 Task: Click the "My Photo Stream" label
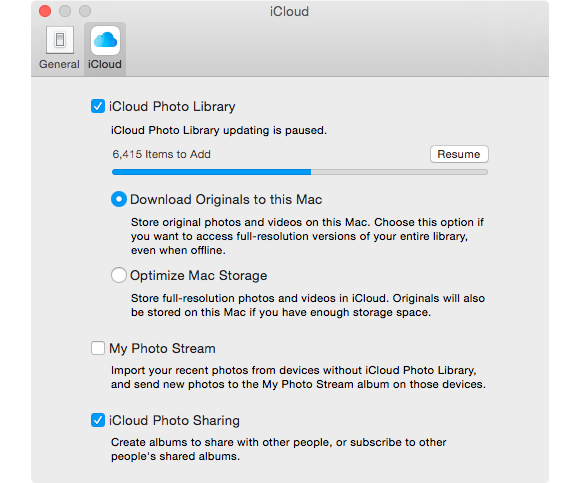[x=162, y=348]
